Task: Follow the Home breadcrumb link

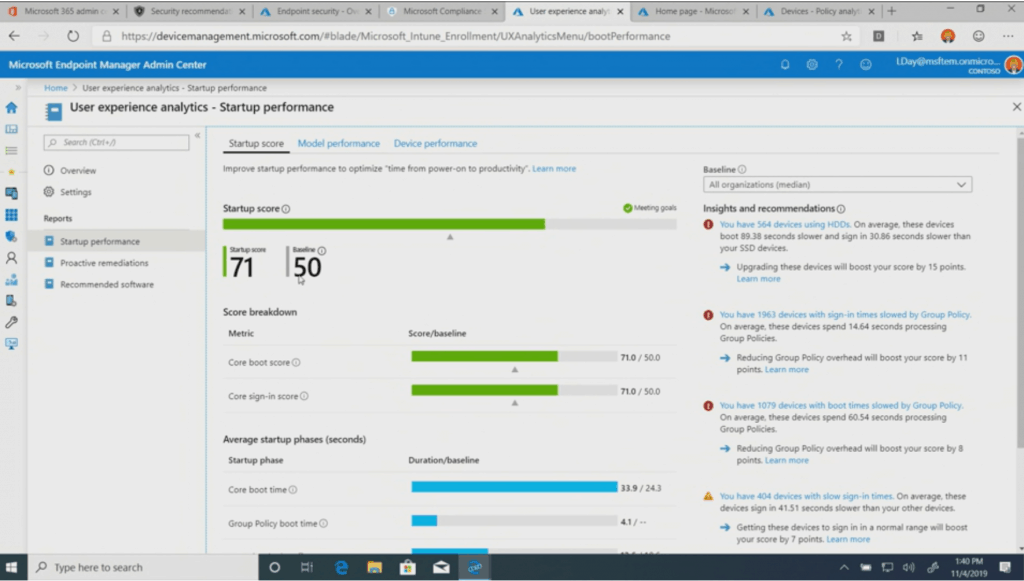Action: pyautogui.click(x=56, y=88)
